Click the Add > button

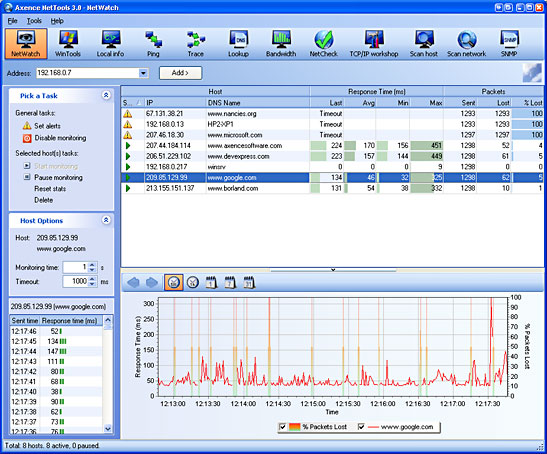180,73
